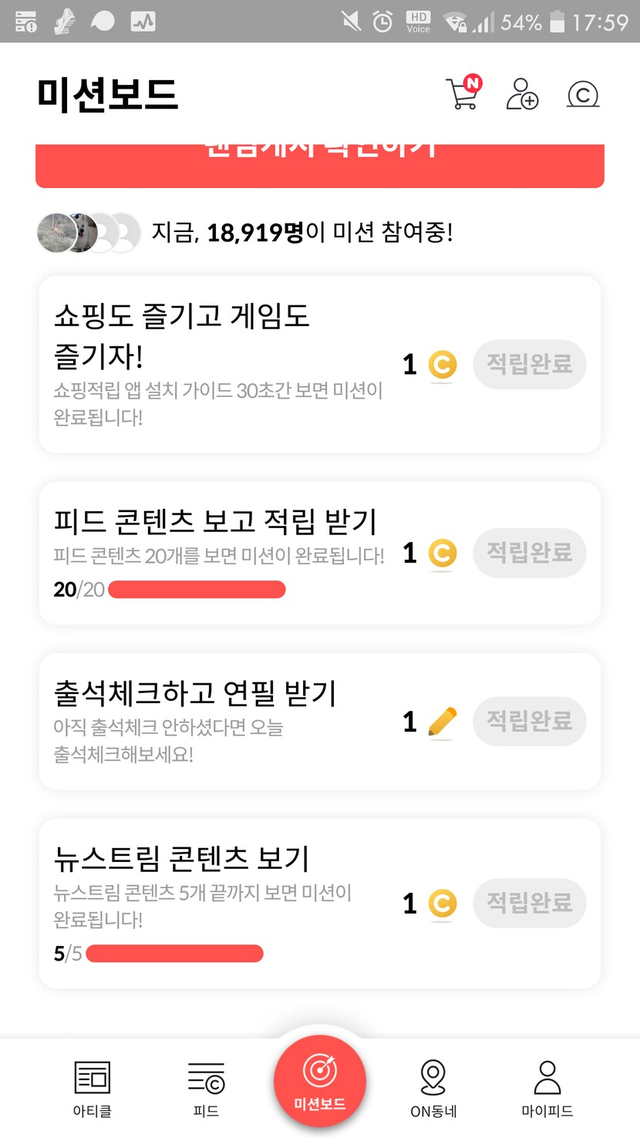Tap the add friend icon
The image size is (640, 1138).
(x=522, y=93)
